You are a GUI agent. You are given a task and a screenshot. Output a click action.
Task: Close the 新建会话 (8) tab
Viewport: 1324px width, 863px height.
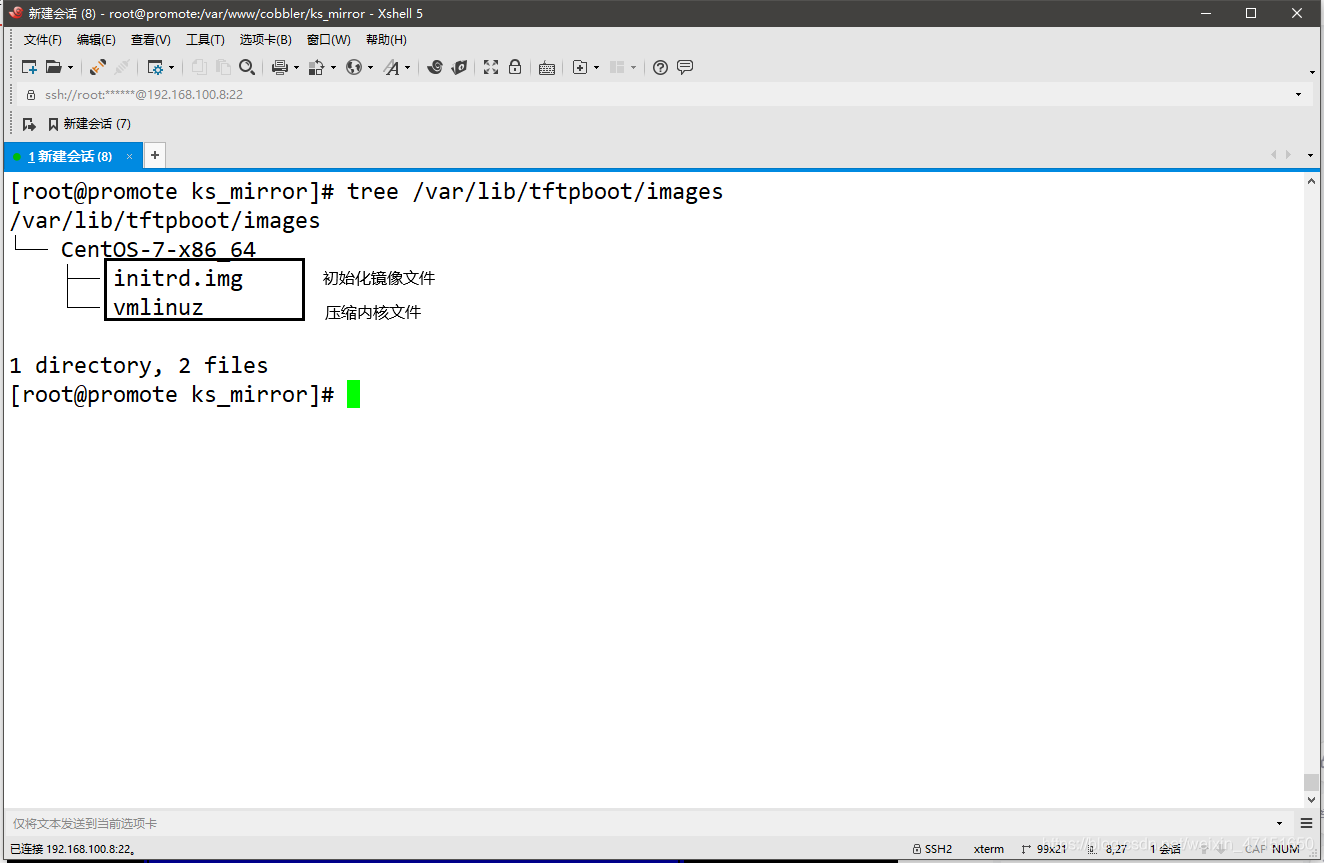[129, 156]
